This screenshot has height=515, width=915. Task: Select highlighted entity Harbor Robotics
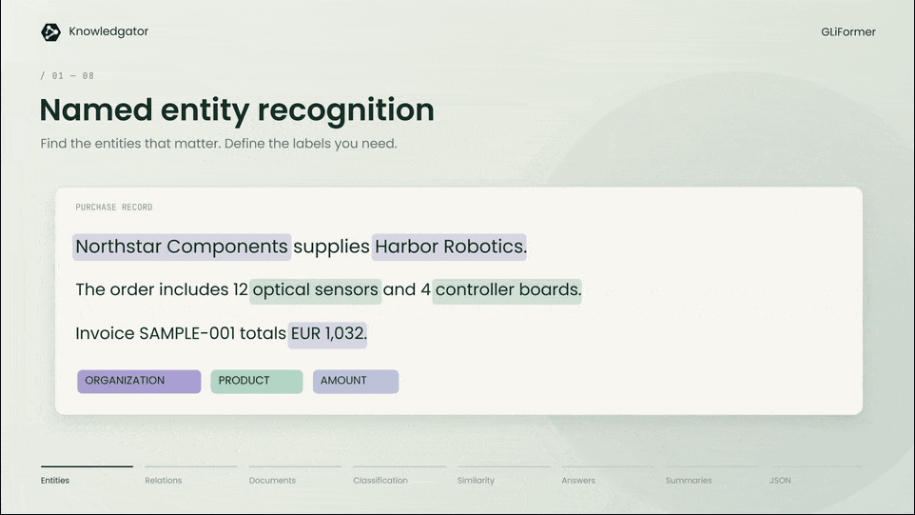pos(449,247)
